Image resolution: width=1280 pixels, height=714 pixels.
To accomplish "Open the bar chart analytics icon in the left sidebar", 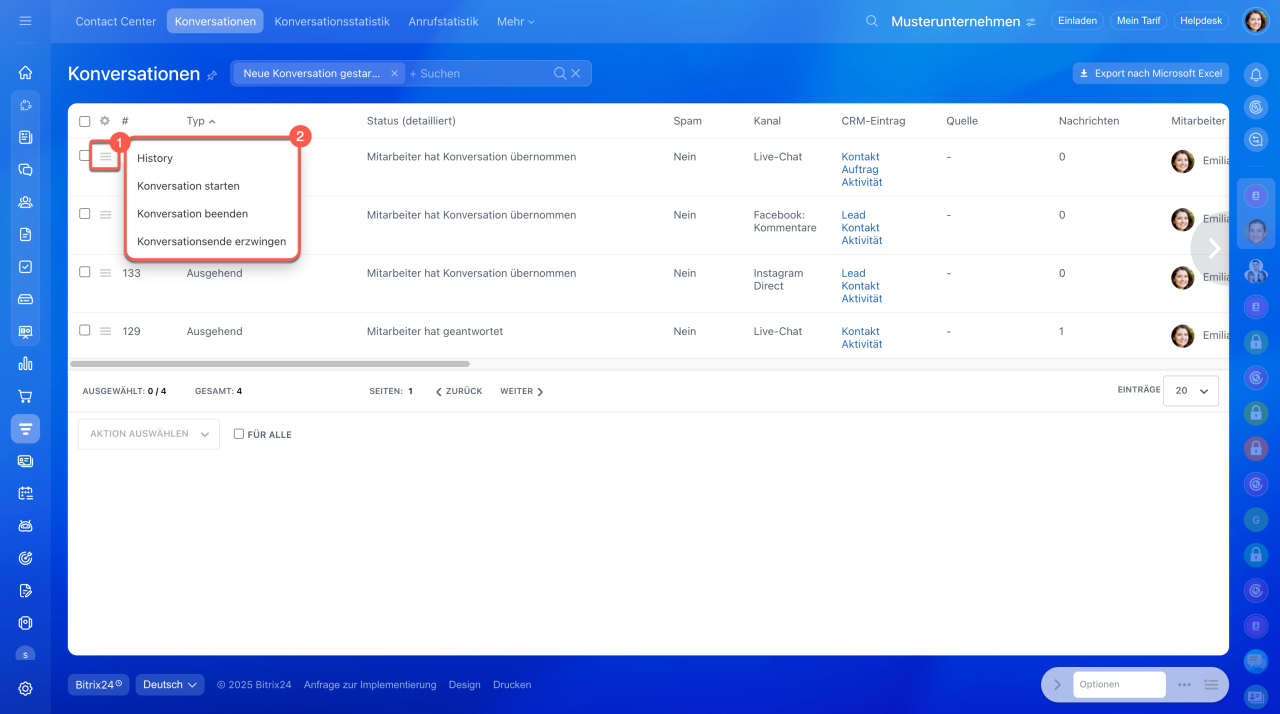I will pos(25,364).
